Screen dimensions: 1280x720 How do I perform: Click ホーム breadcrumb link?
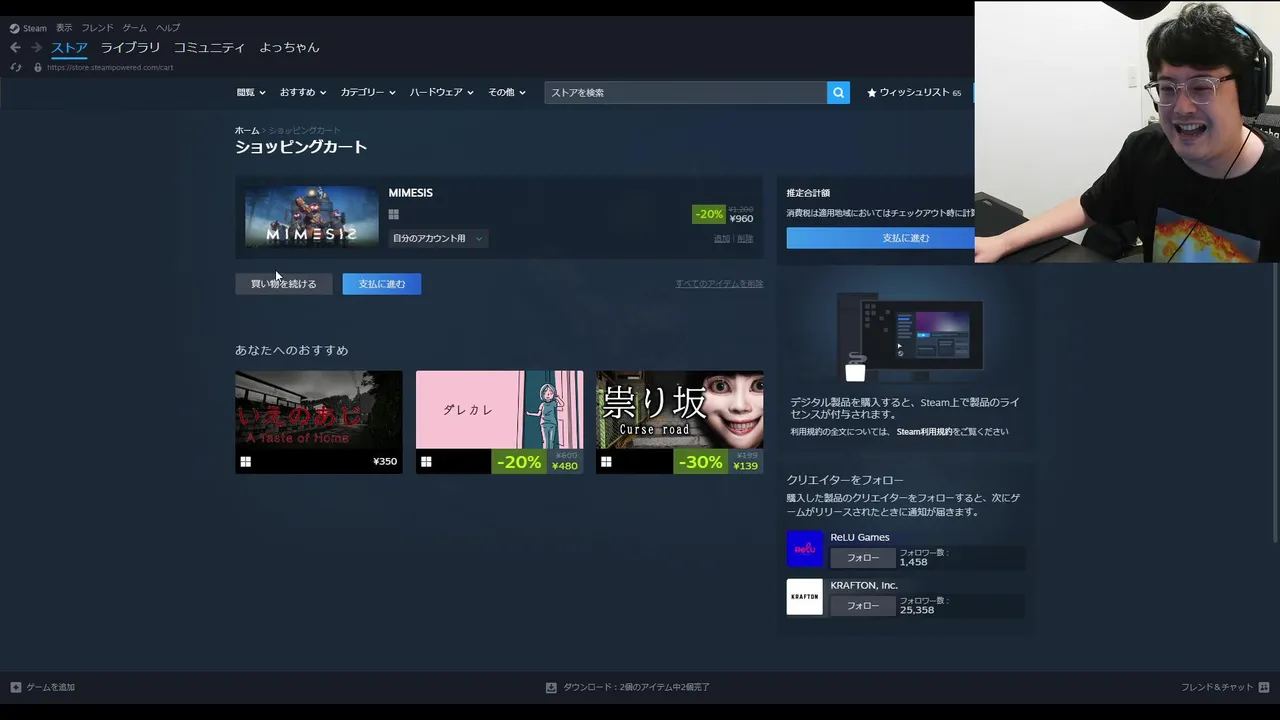(x=247, y=131)
